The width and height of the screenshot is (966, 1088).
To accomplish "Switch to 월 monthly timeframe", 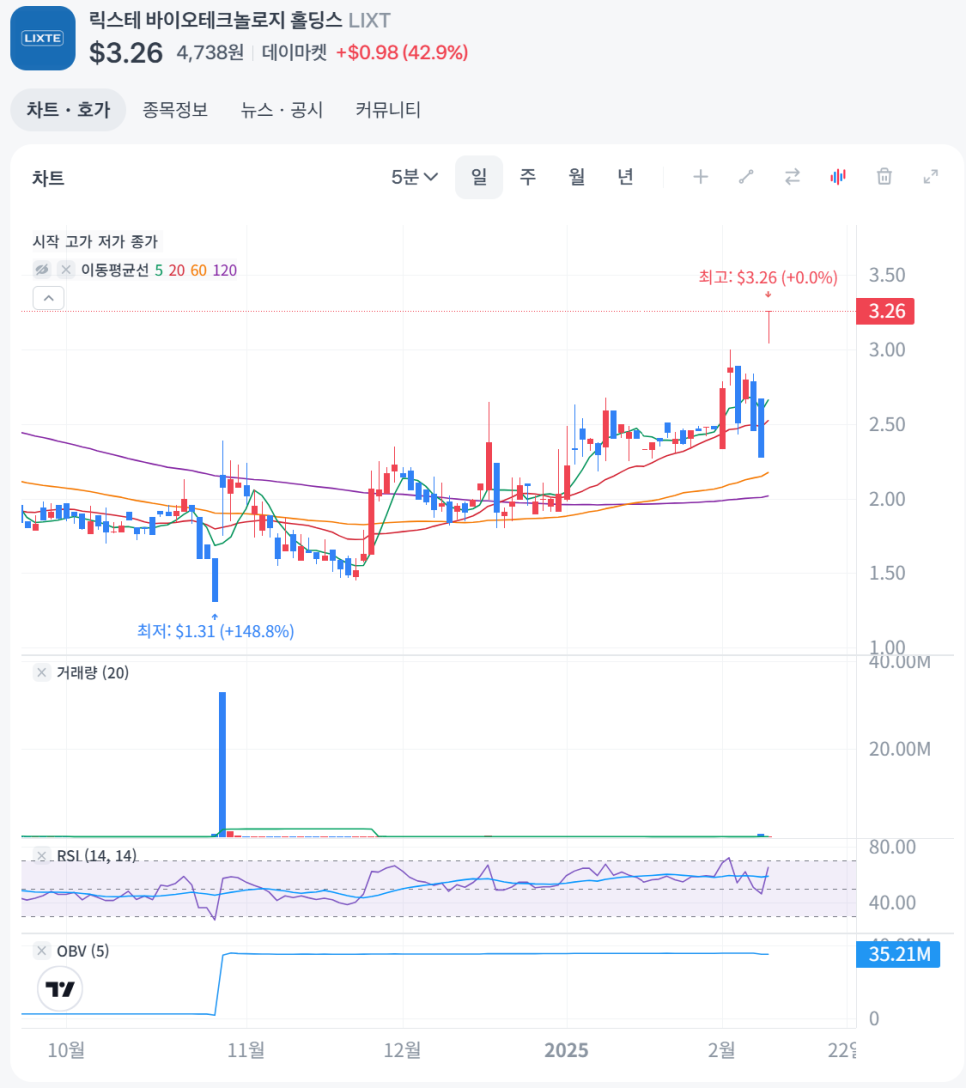I will [577, 177].
